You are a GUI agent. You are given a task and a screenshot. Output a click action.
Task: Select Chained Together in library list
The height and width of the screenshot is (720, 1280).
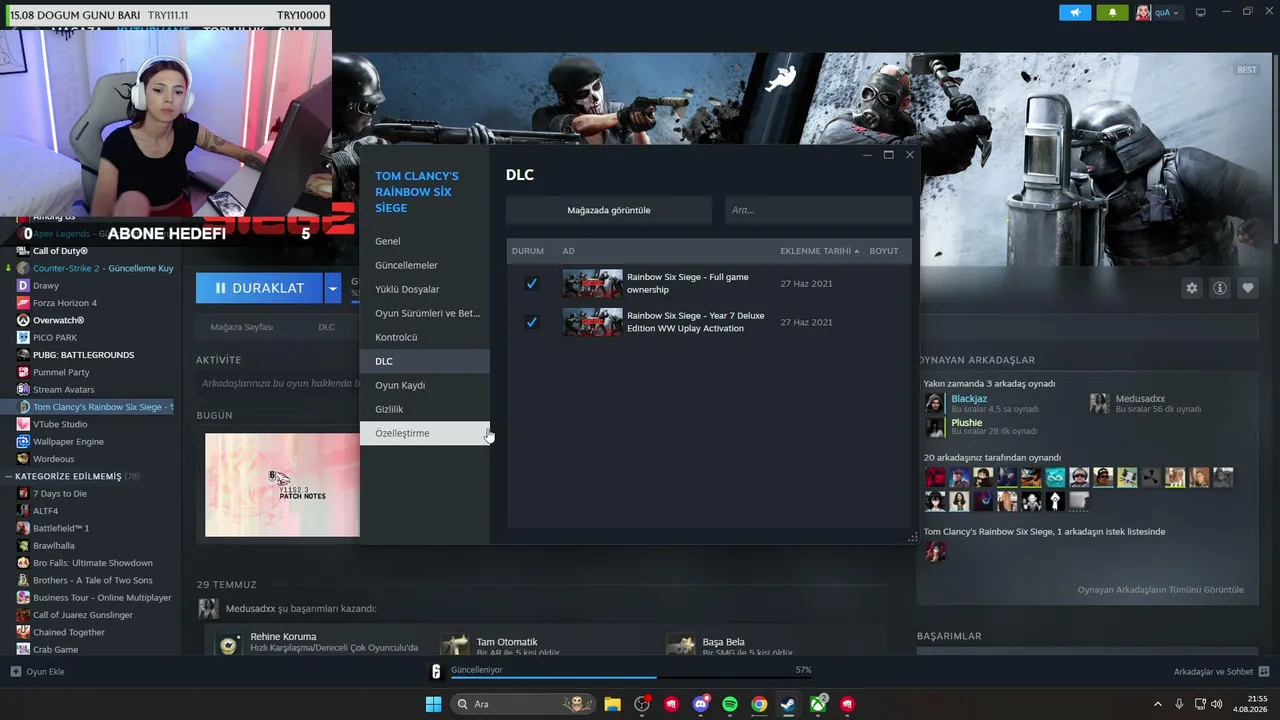[x=69, y=632]
